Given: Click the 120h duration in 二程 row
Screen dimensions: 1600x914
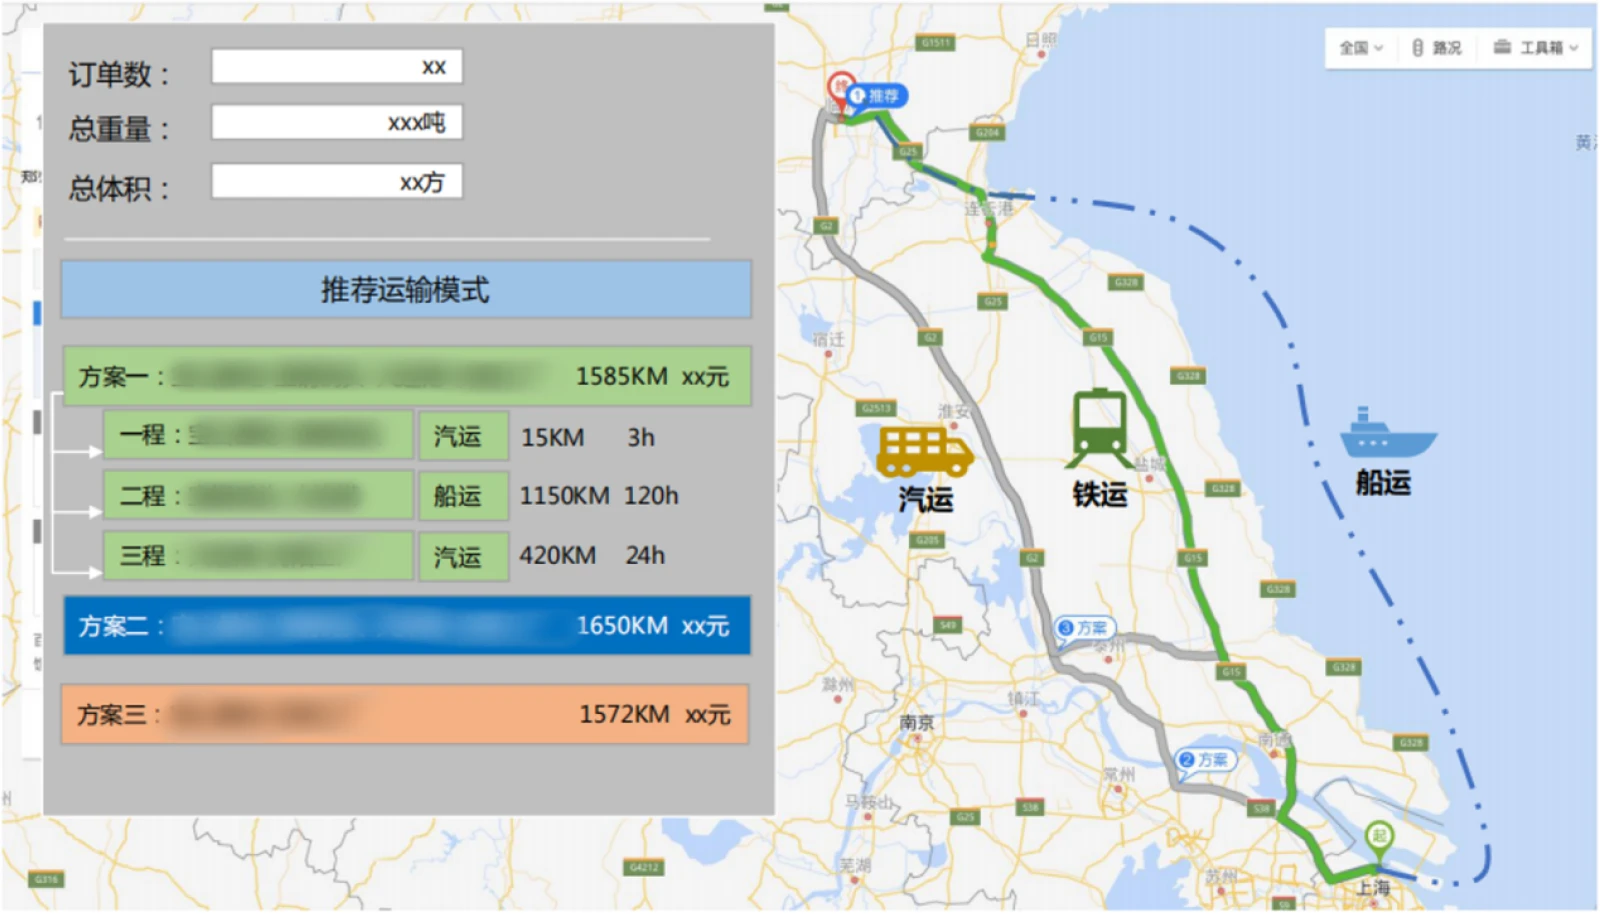Looking at the screenshot, I should 651,496.
